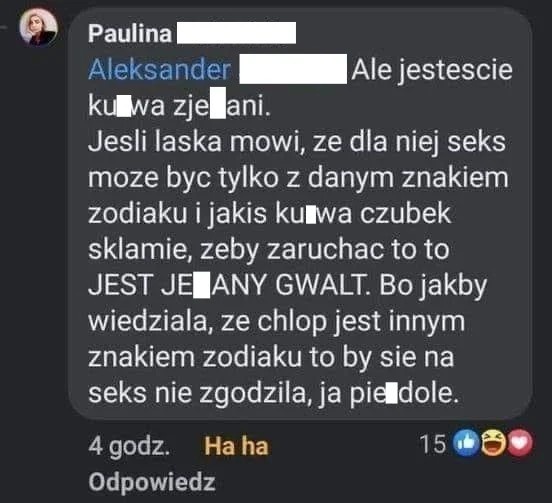Click the line starting 'Jesli laska mowi'
This screenshot has width=552, height=503.
[x=297, y=142]
